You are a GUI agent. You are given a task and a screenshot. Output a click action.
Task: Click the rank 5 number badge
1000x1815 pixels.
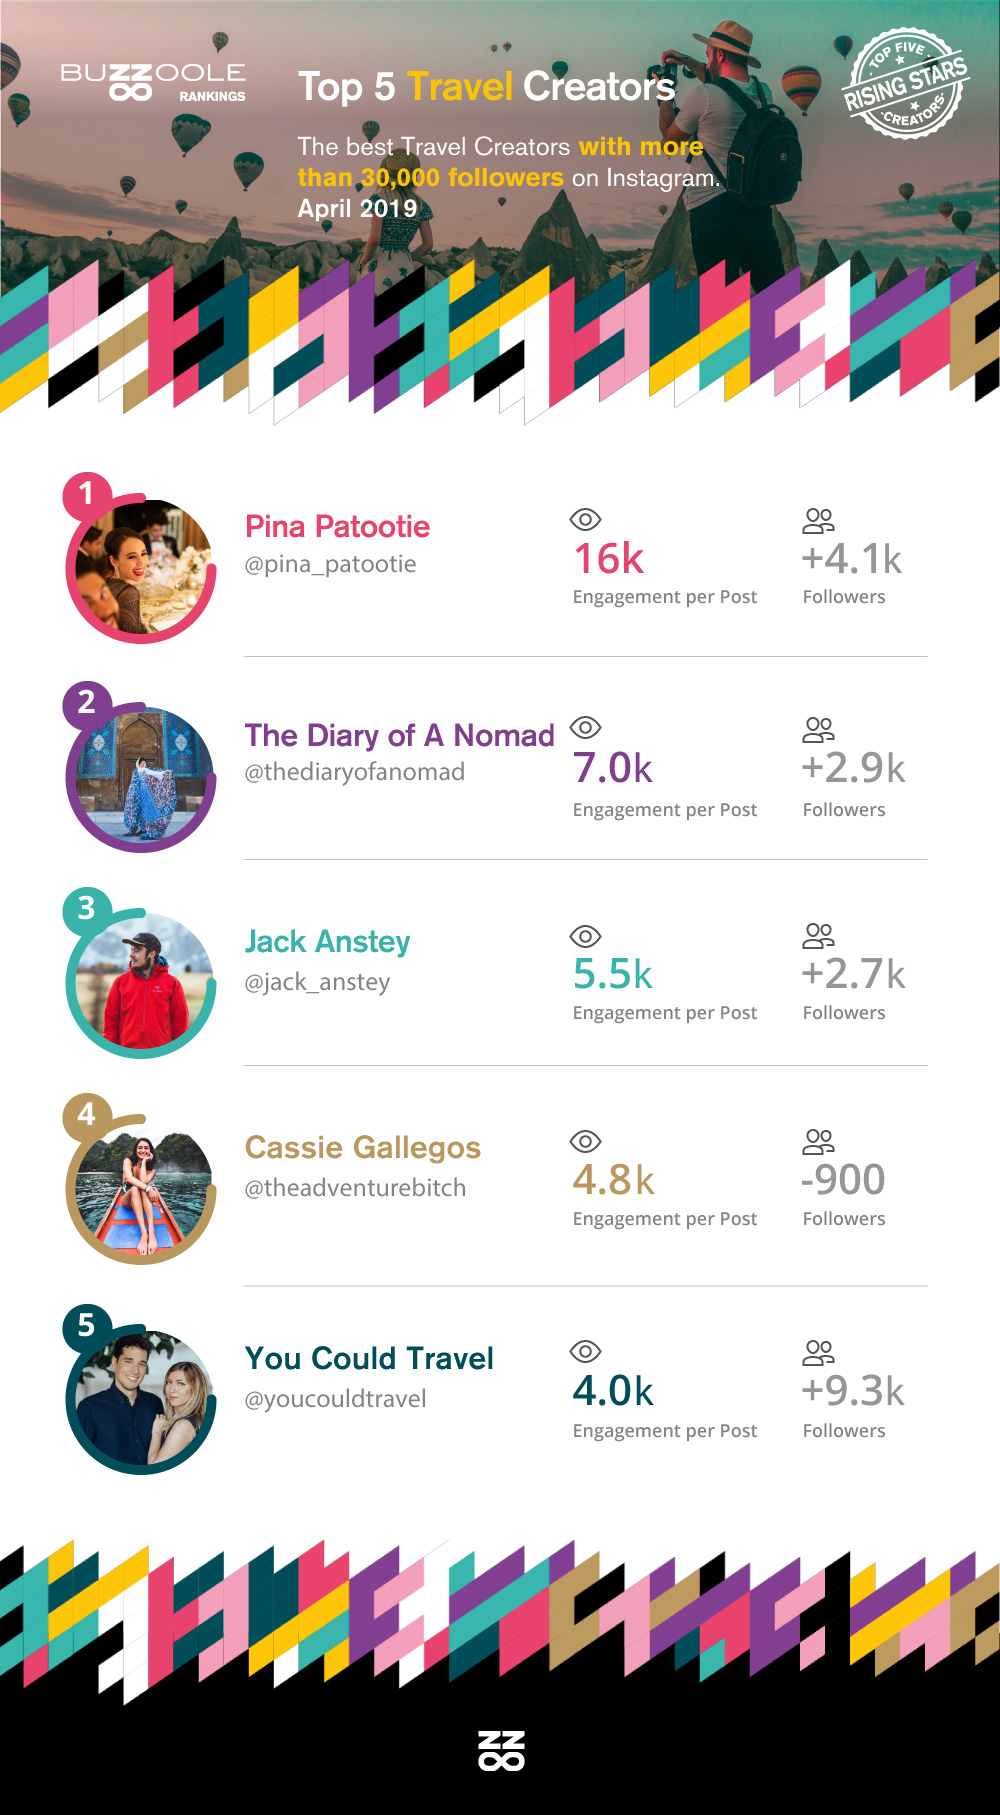87,1325
